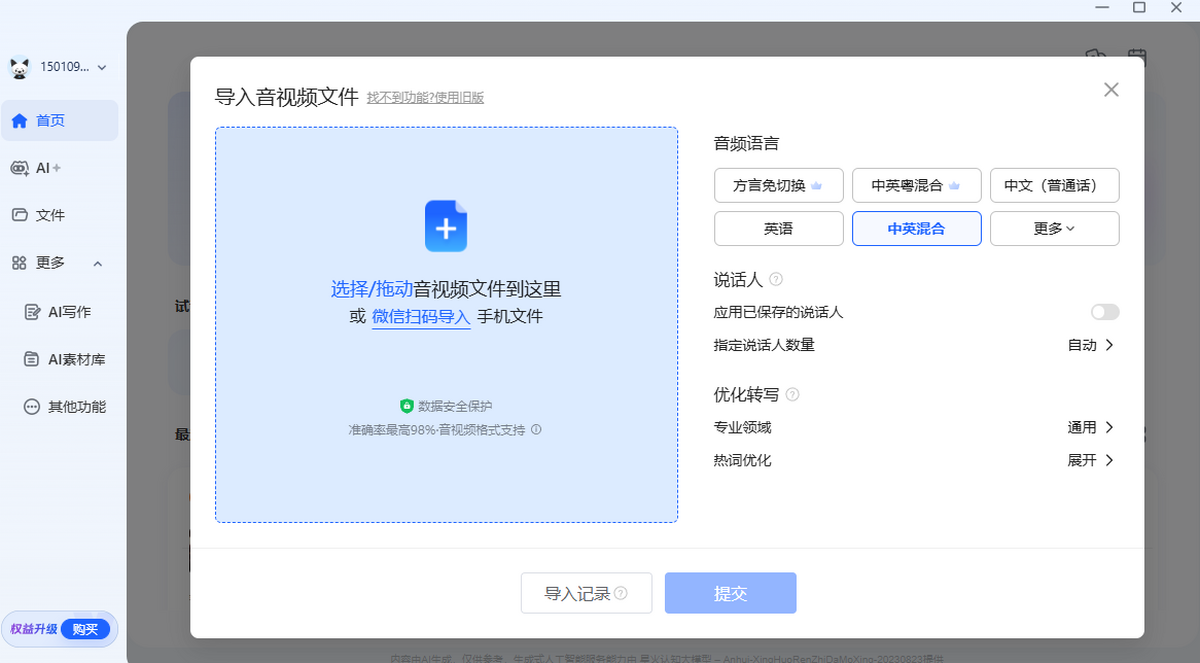
Task: Click the help icon next to 说话人
Action: (776, 280)
